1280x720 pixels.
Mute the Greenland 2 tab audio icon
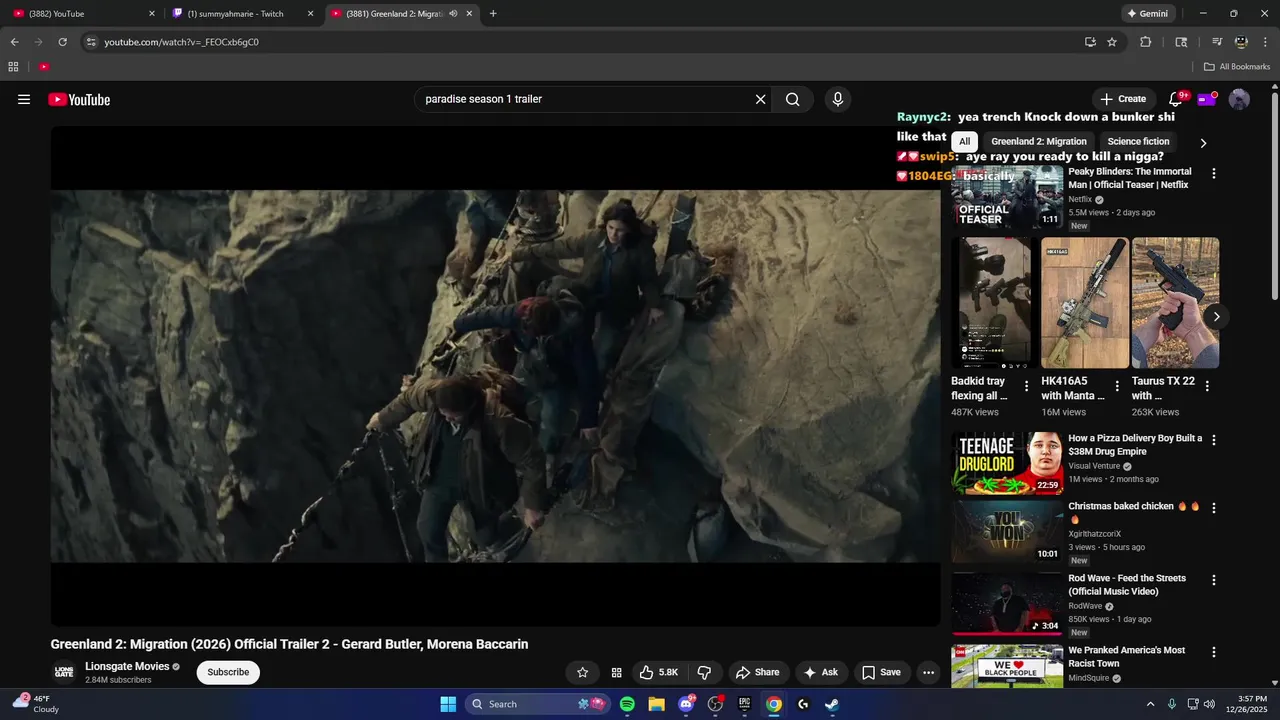[453, 14]
